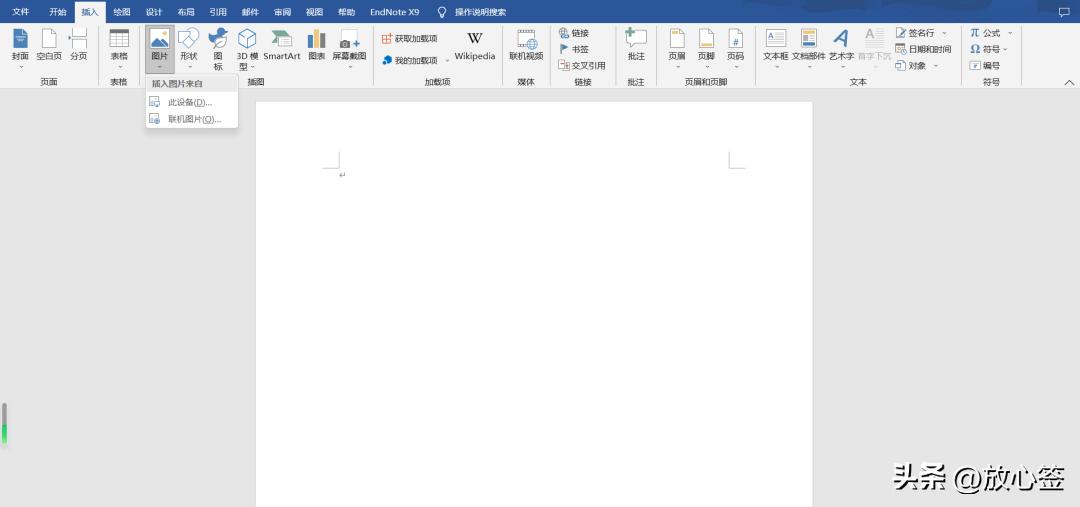Add a signature line (签名行)

tap(915, 33)
